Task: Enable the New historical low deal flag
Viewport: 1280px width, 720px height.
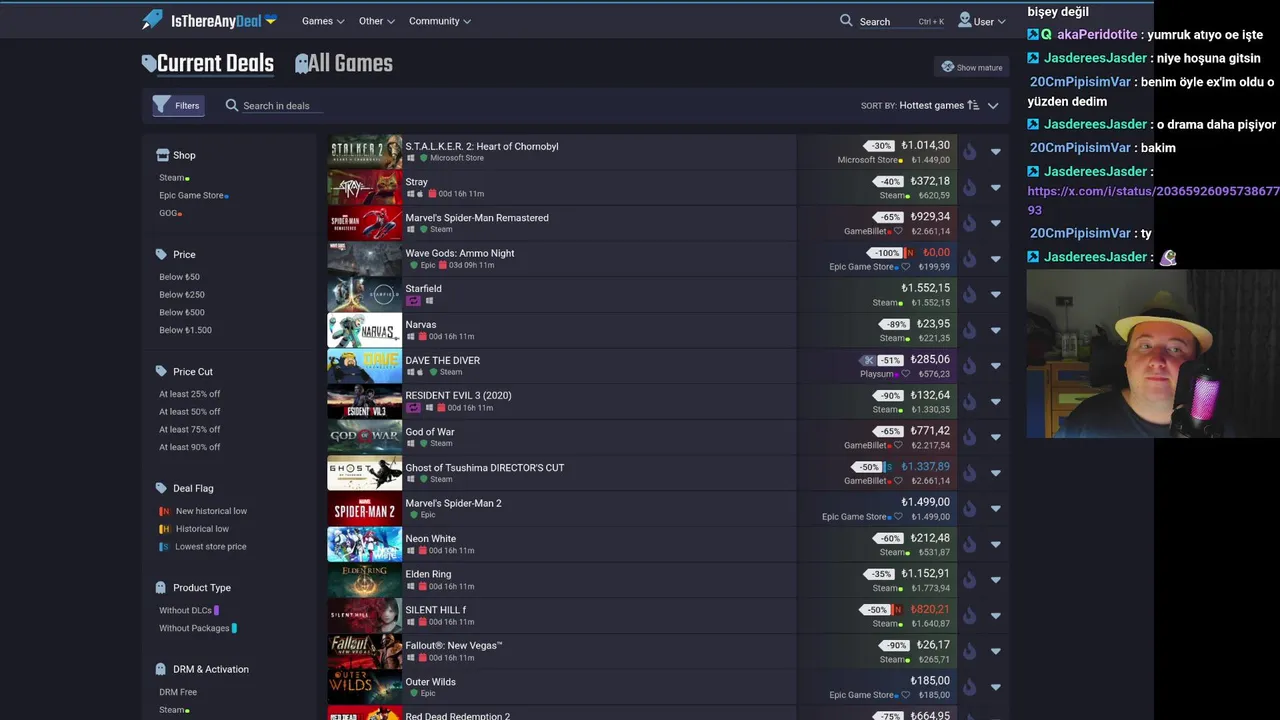Action: pyautogui.click(x=203, y=511)
